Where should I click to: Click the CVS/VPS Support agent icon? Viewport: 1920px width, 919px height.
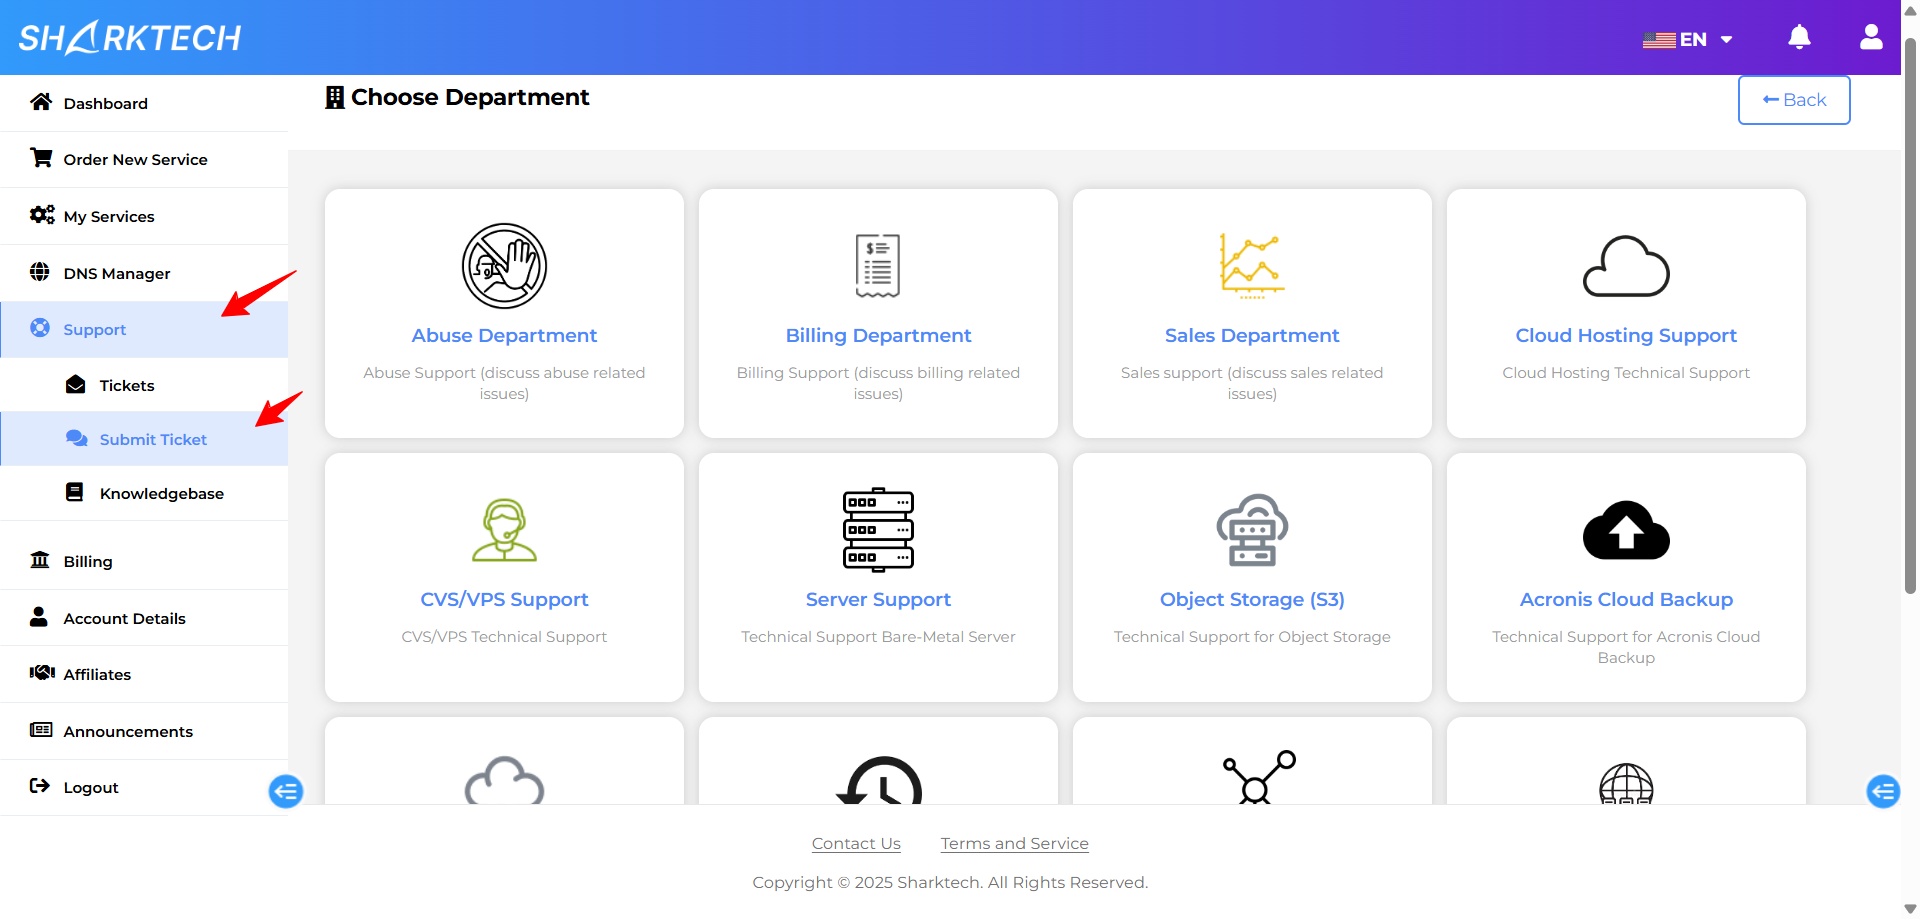[x=504, y=530]
